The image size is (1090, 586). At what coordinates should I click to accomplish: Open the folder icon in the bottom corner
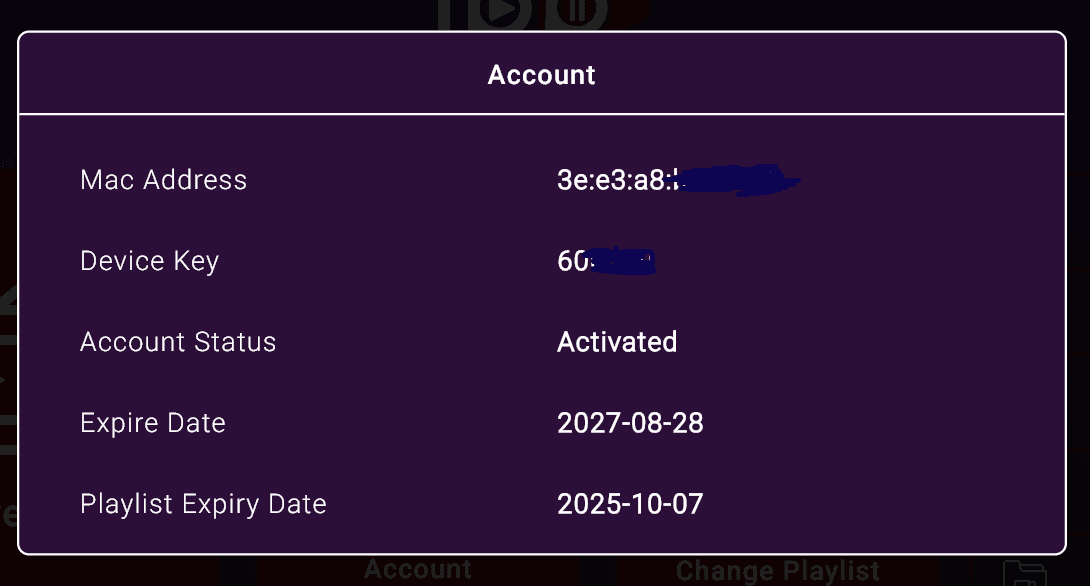click(x=1024, y=573)
